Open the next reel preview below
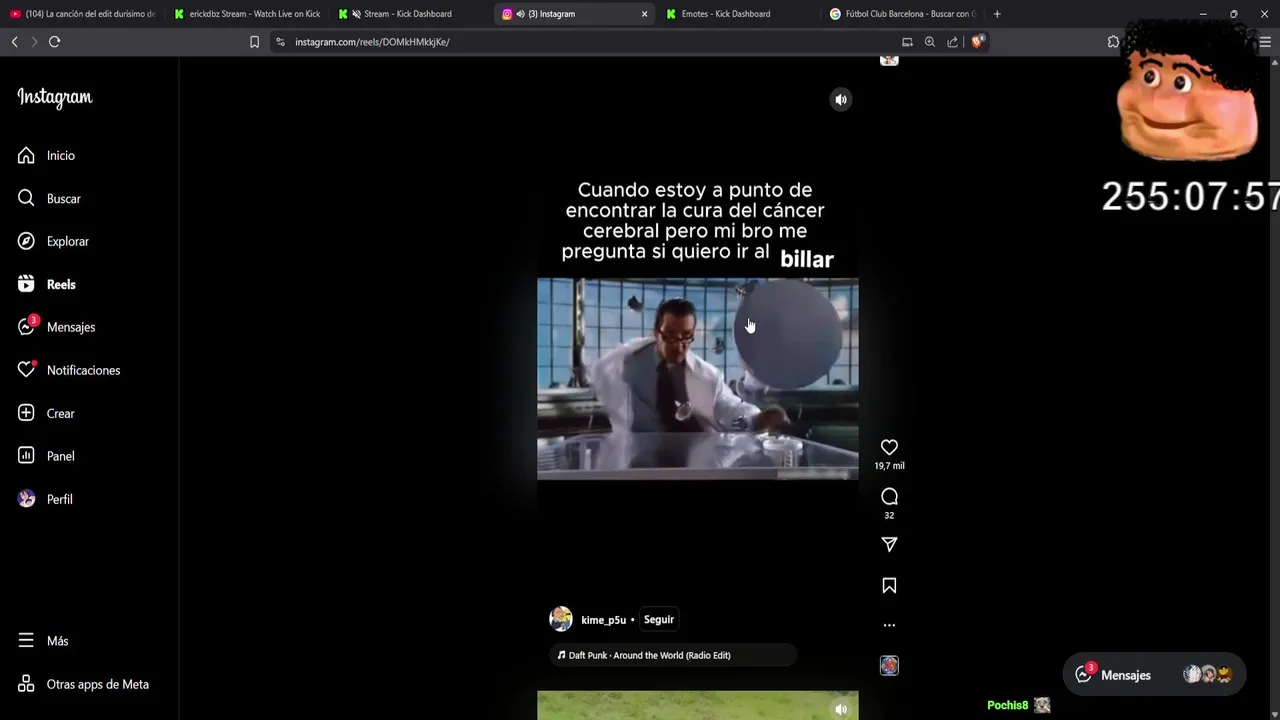Screen dimensions: 1280x720 (697, 706)
